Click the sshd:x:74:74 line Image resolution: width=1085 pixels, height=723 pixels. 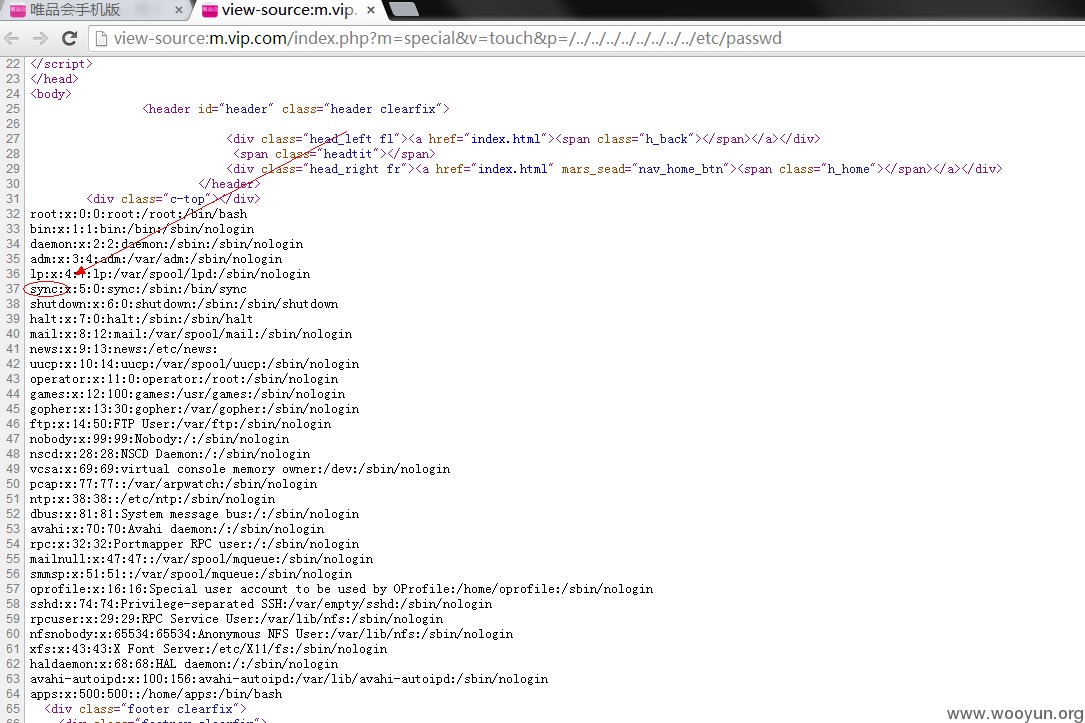point(261,604)
